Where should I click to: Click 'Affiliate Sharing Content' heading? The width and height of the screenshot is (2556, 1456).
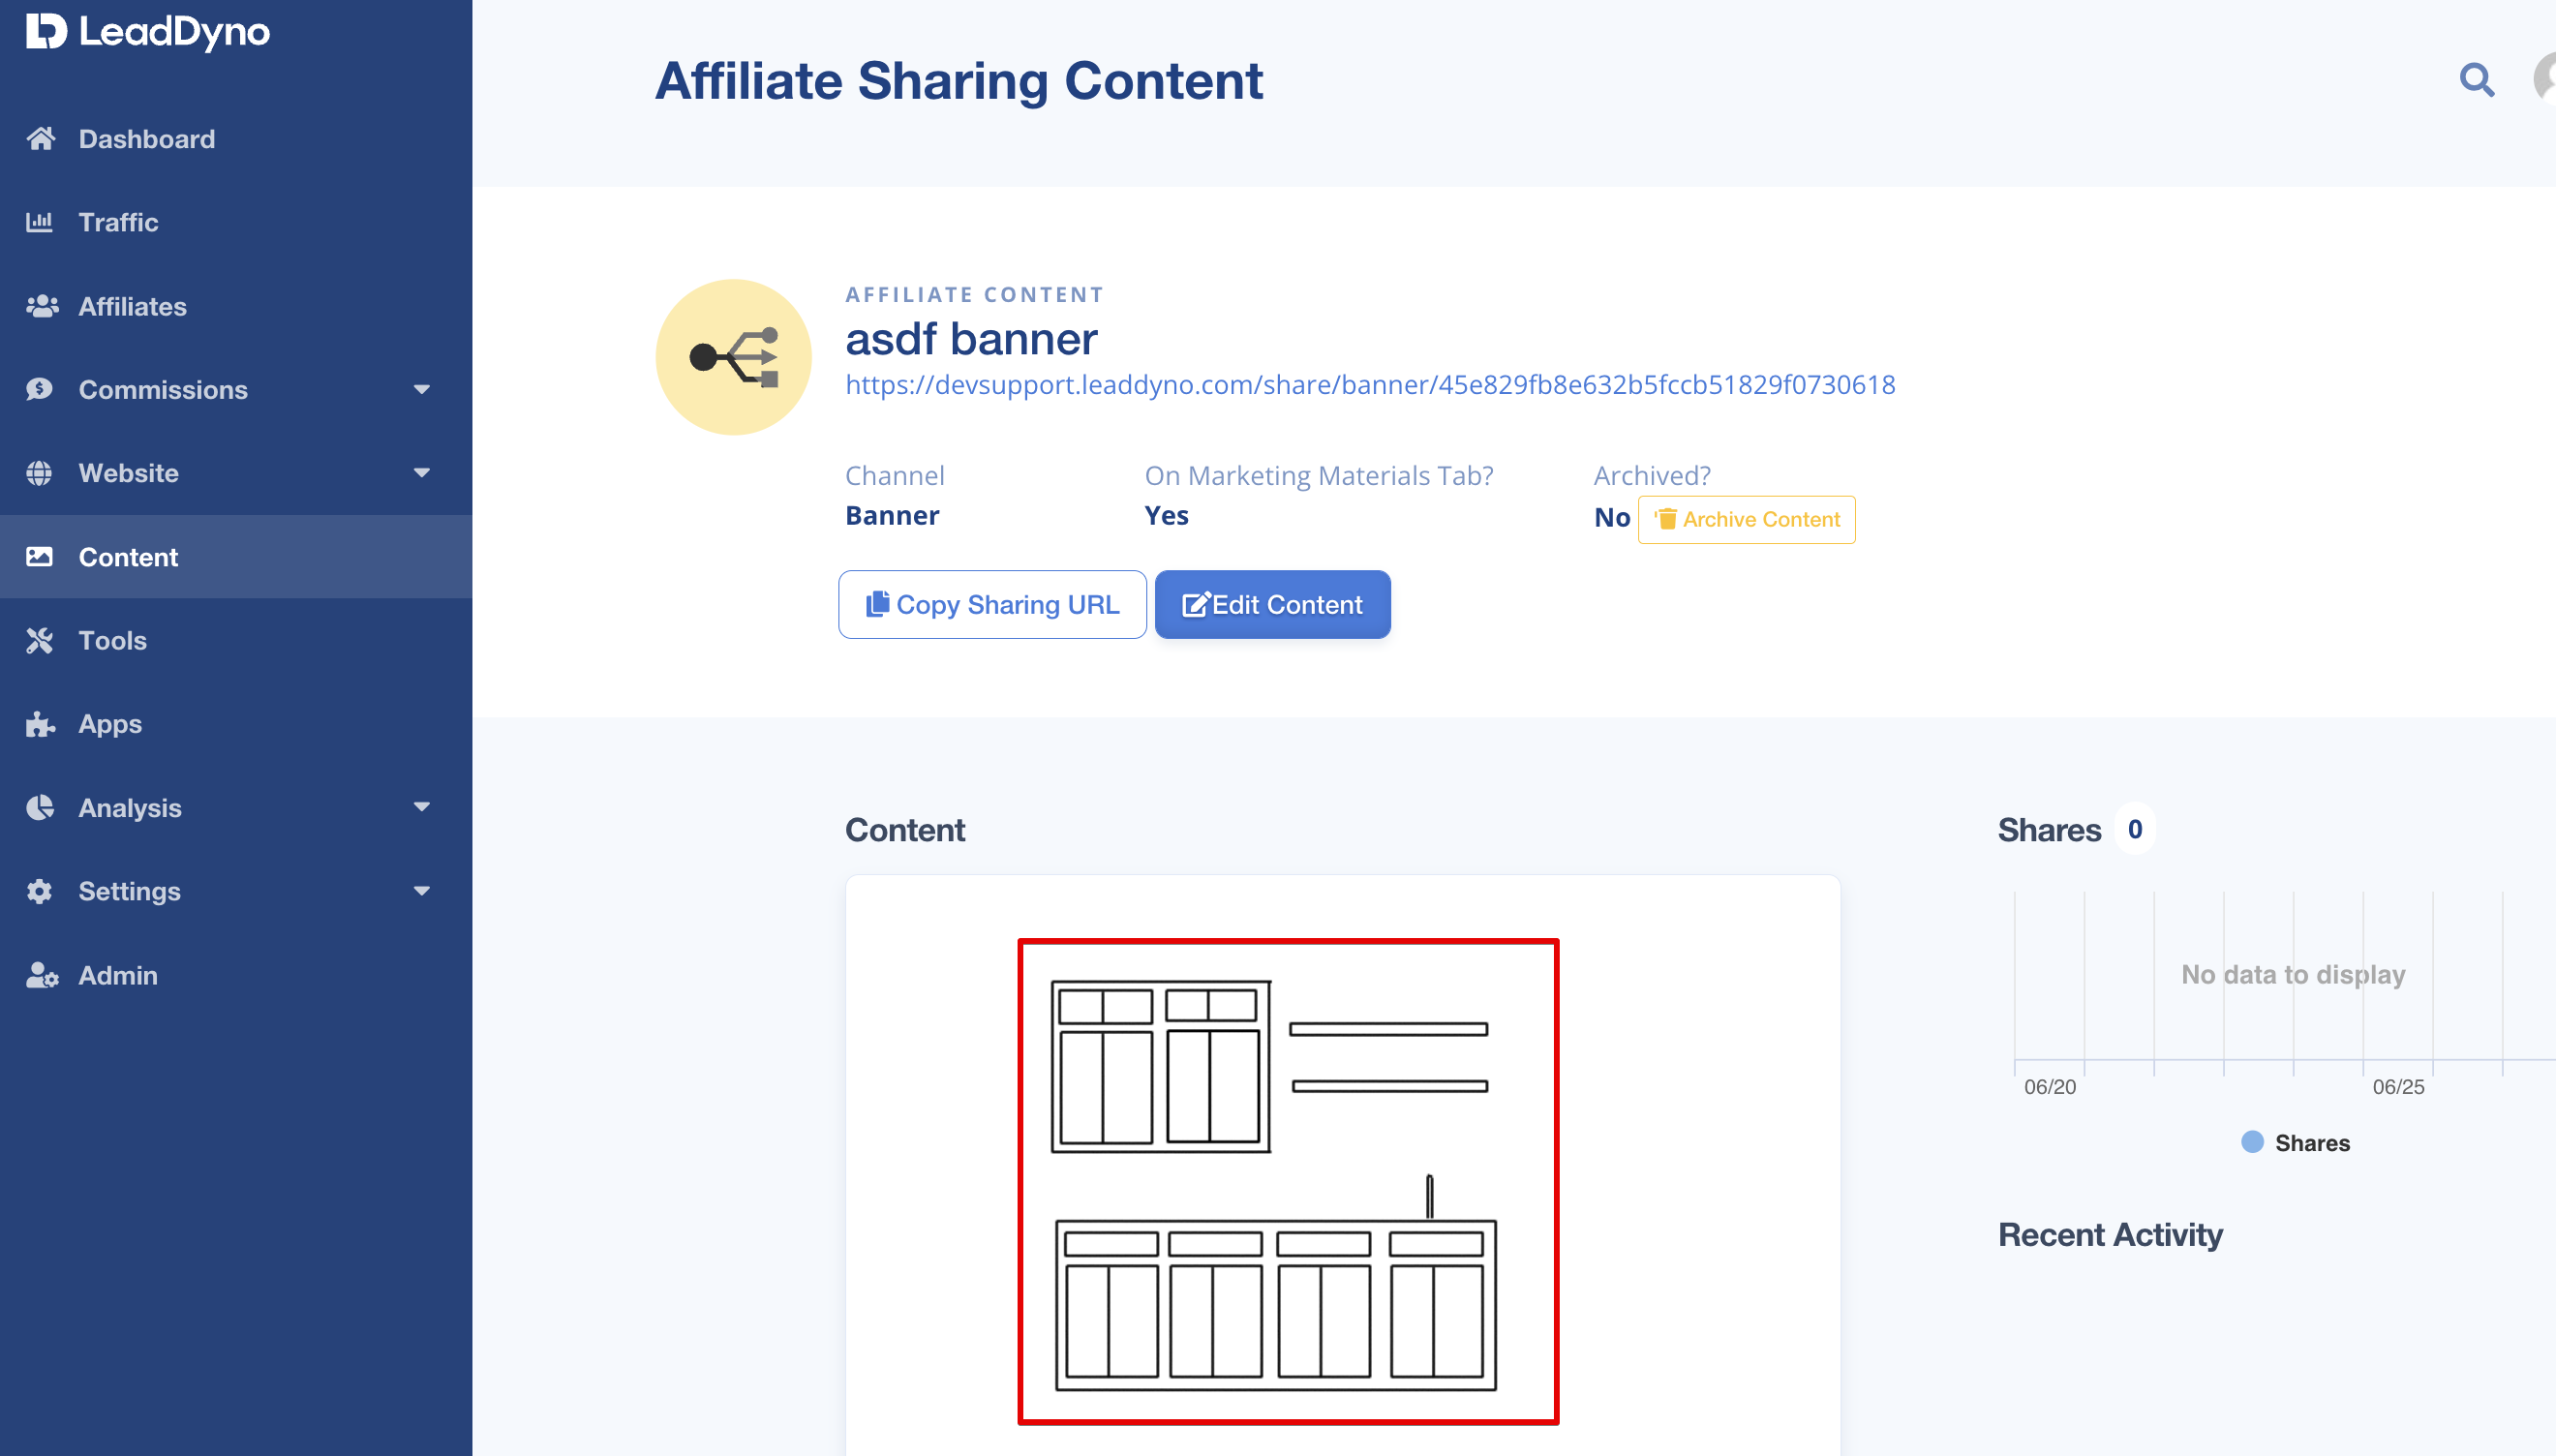coord(959,80)
